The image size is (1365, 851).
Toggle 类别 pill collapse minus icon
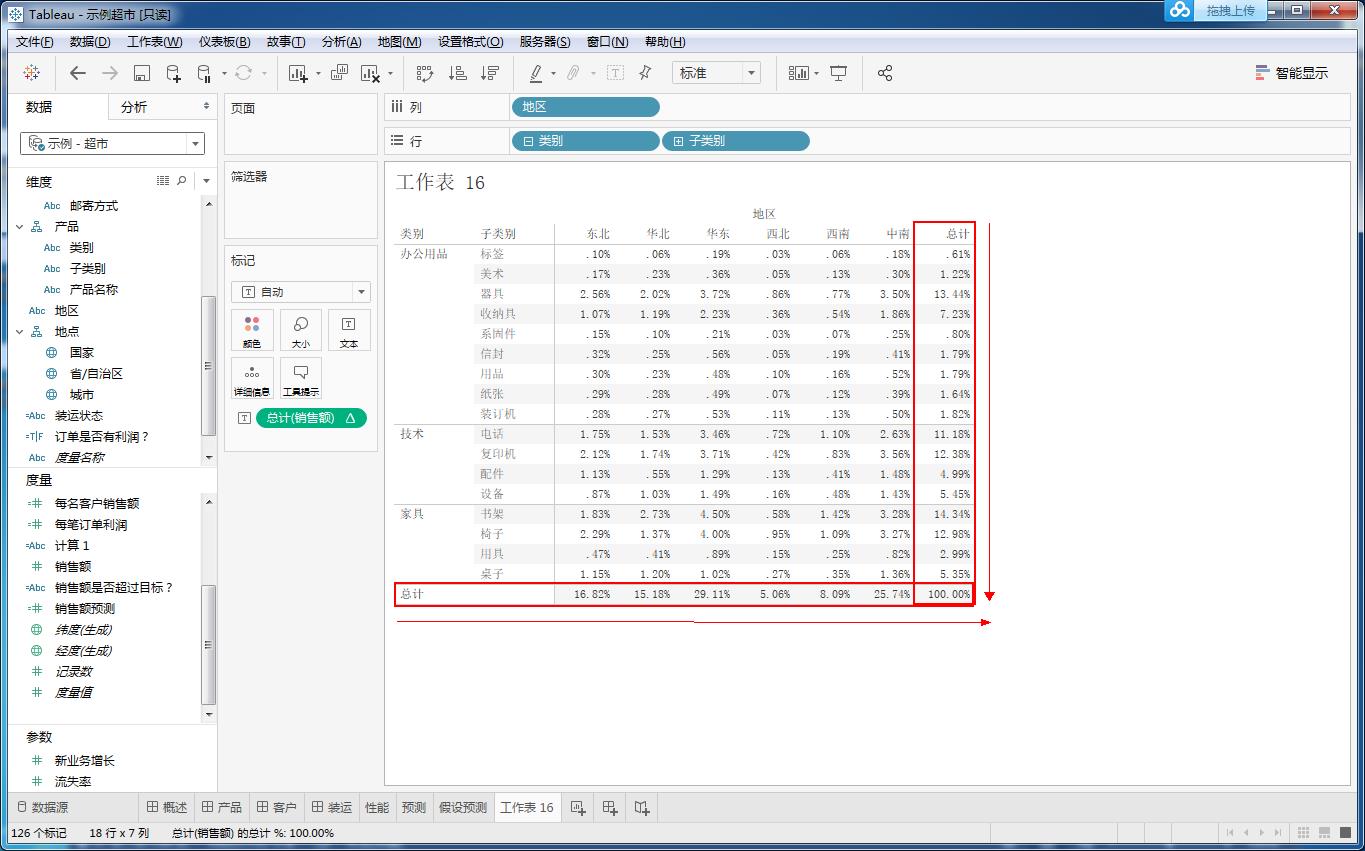[527, 141]
